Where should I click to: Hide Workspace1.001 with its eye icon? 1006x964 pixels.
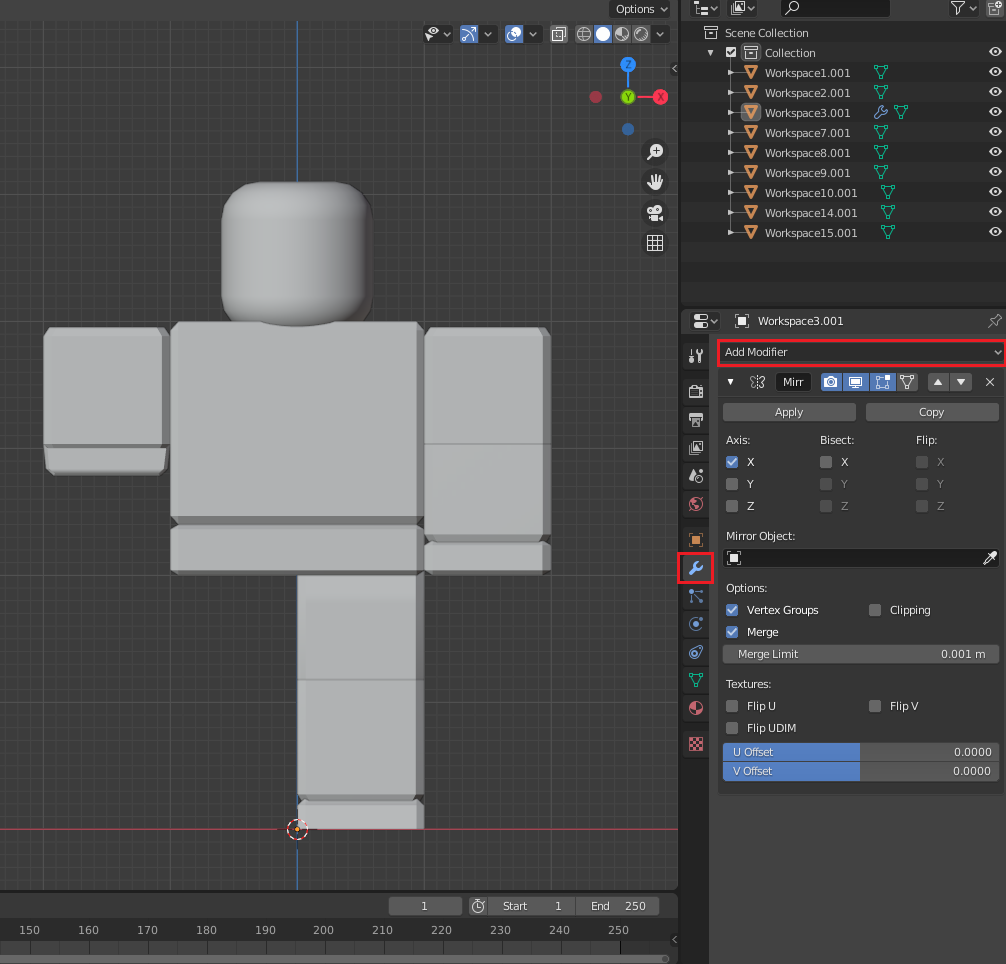tap(994, 72)
